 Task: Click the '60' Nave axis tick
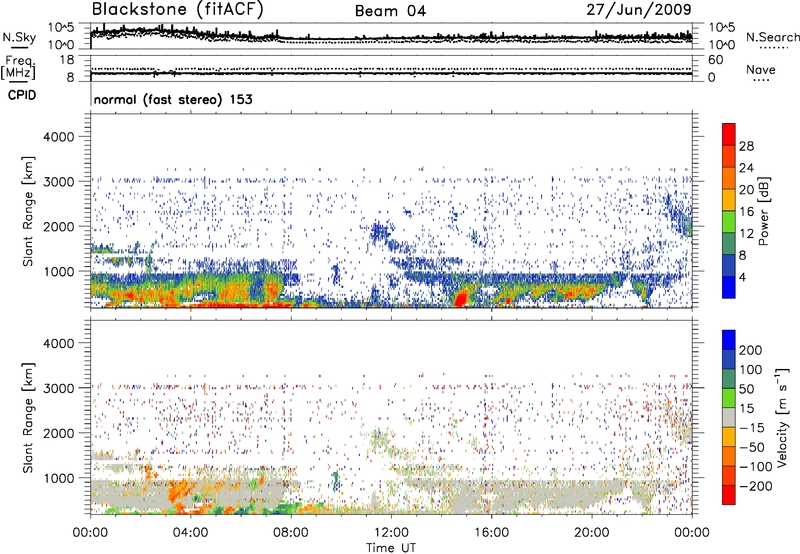click(x=715, y=60)
